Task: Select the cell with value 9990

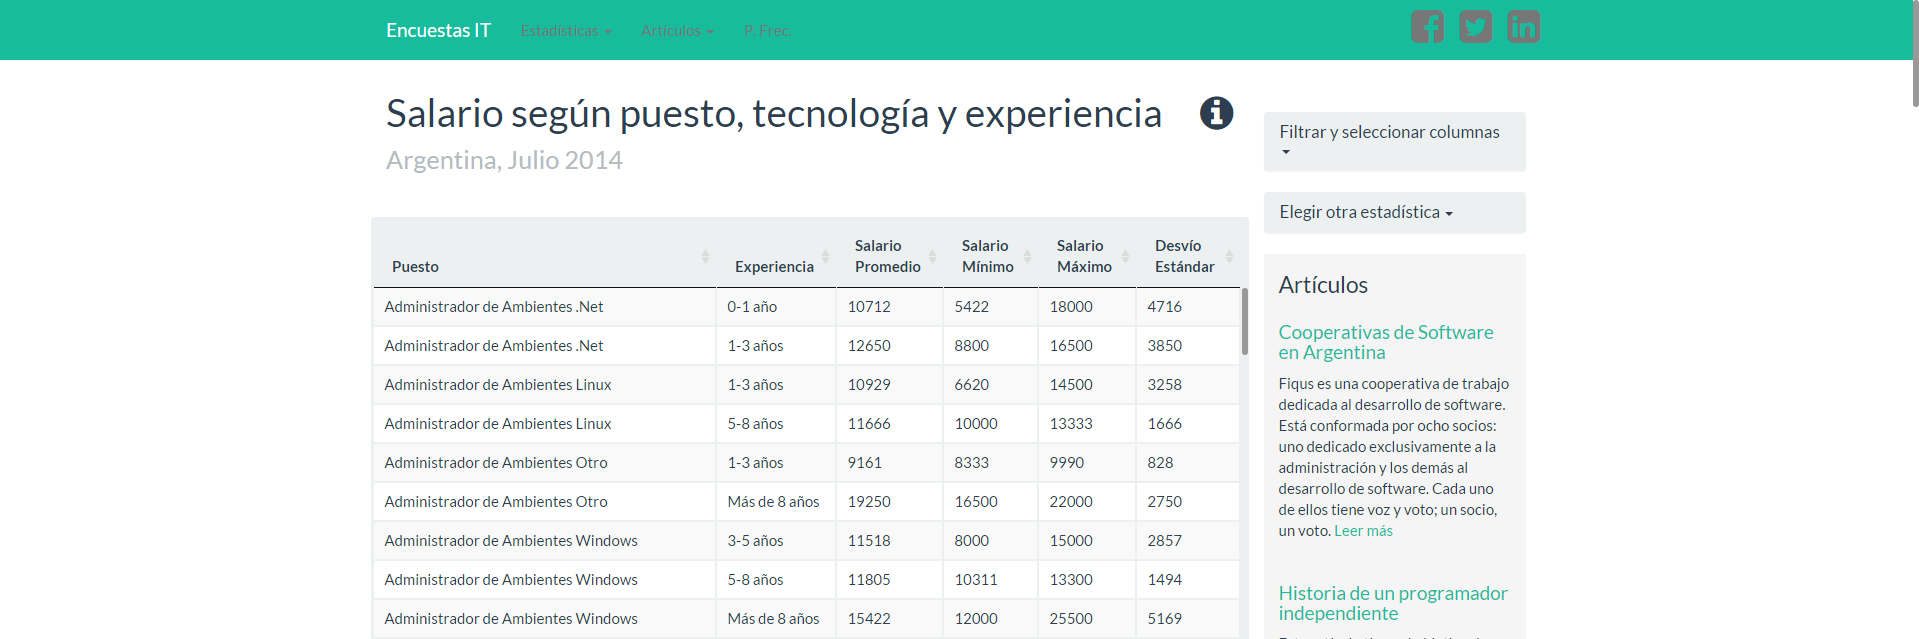Action: tap(1087, 463)
